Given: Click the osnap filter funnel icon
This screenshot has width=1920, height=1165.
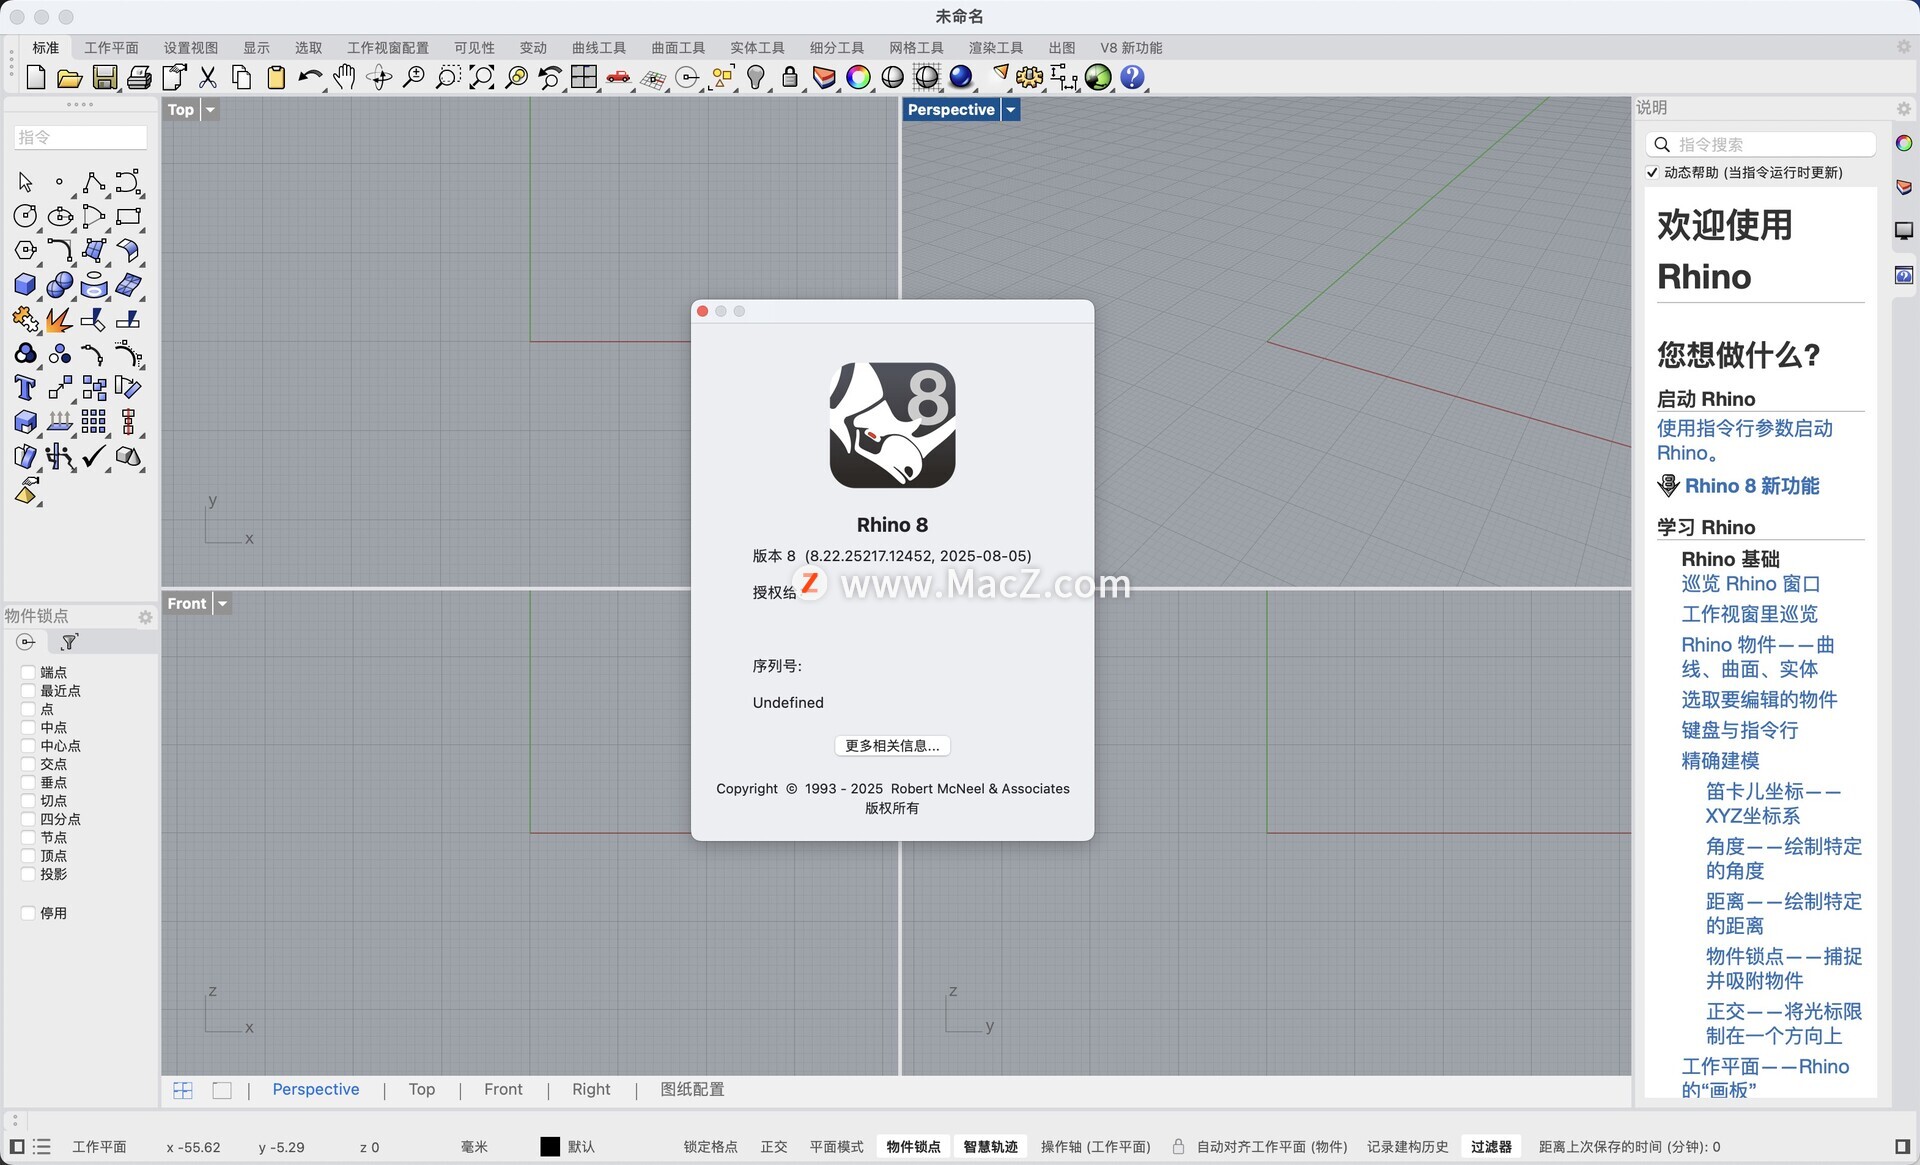Looking at the screenshot, I should point(69,642).
